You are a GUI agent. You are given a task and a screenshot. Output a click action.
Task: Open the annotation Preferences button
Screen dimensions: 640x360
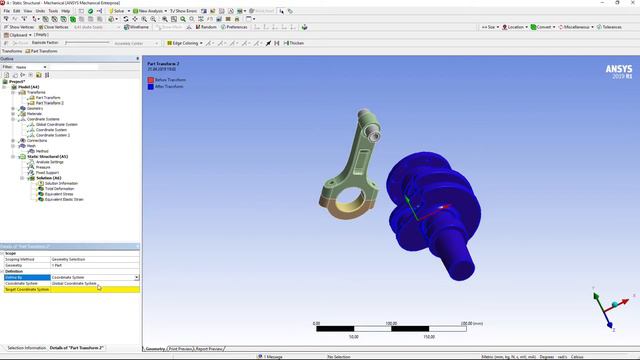click(234, 27)
